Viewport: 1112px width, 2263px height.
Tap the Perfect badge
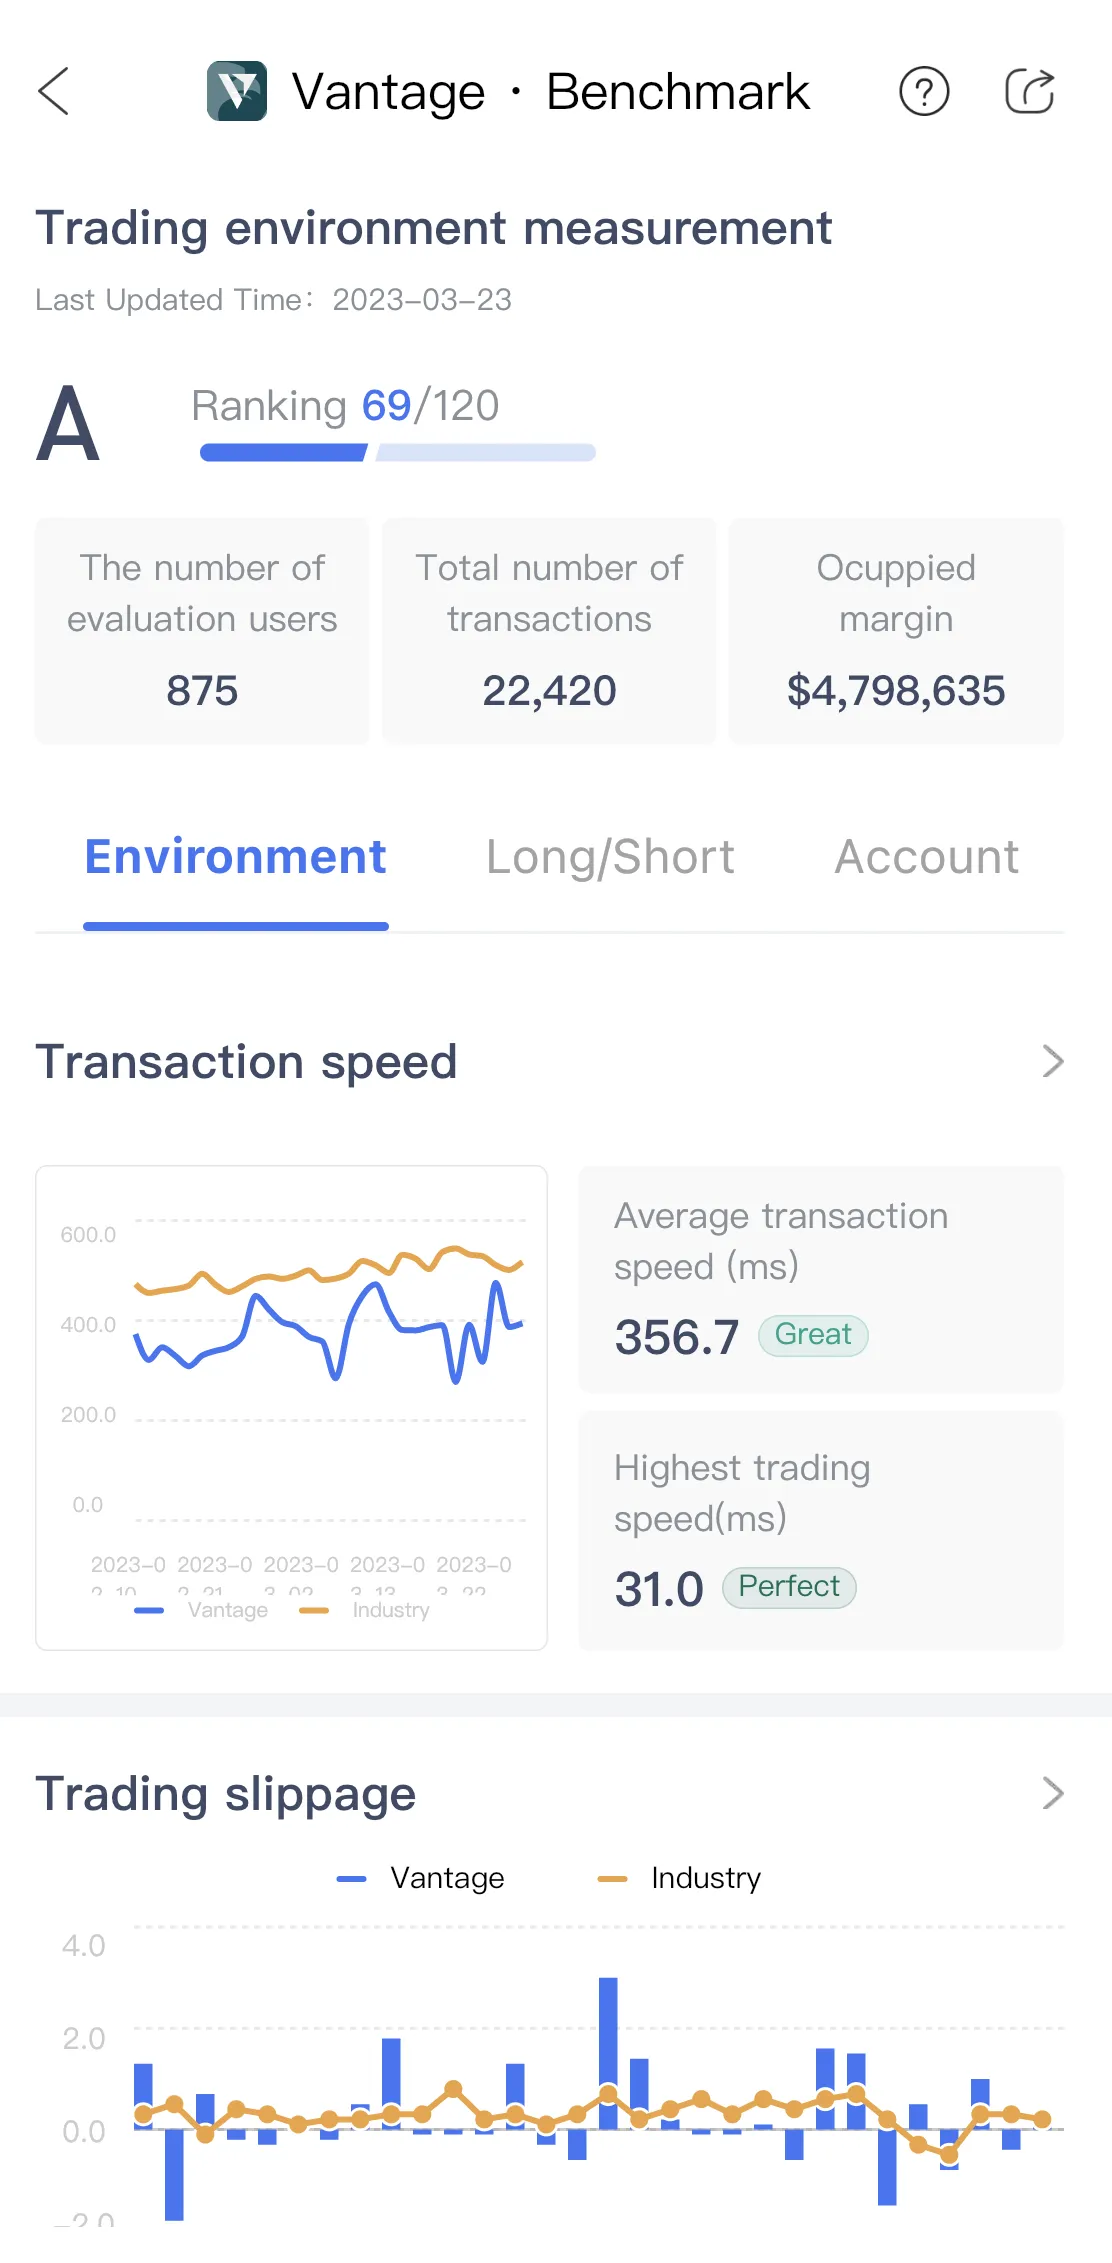[789, 1587]
